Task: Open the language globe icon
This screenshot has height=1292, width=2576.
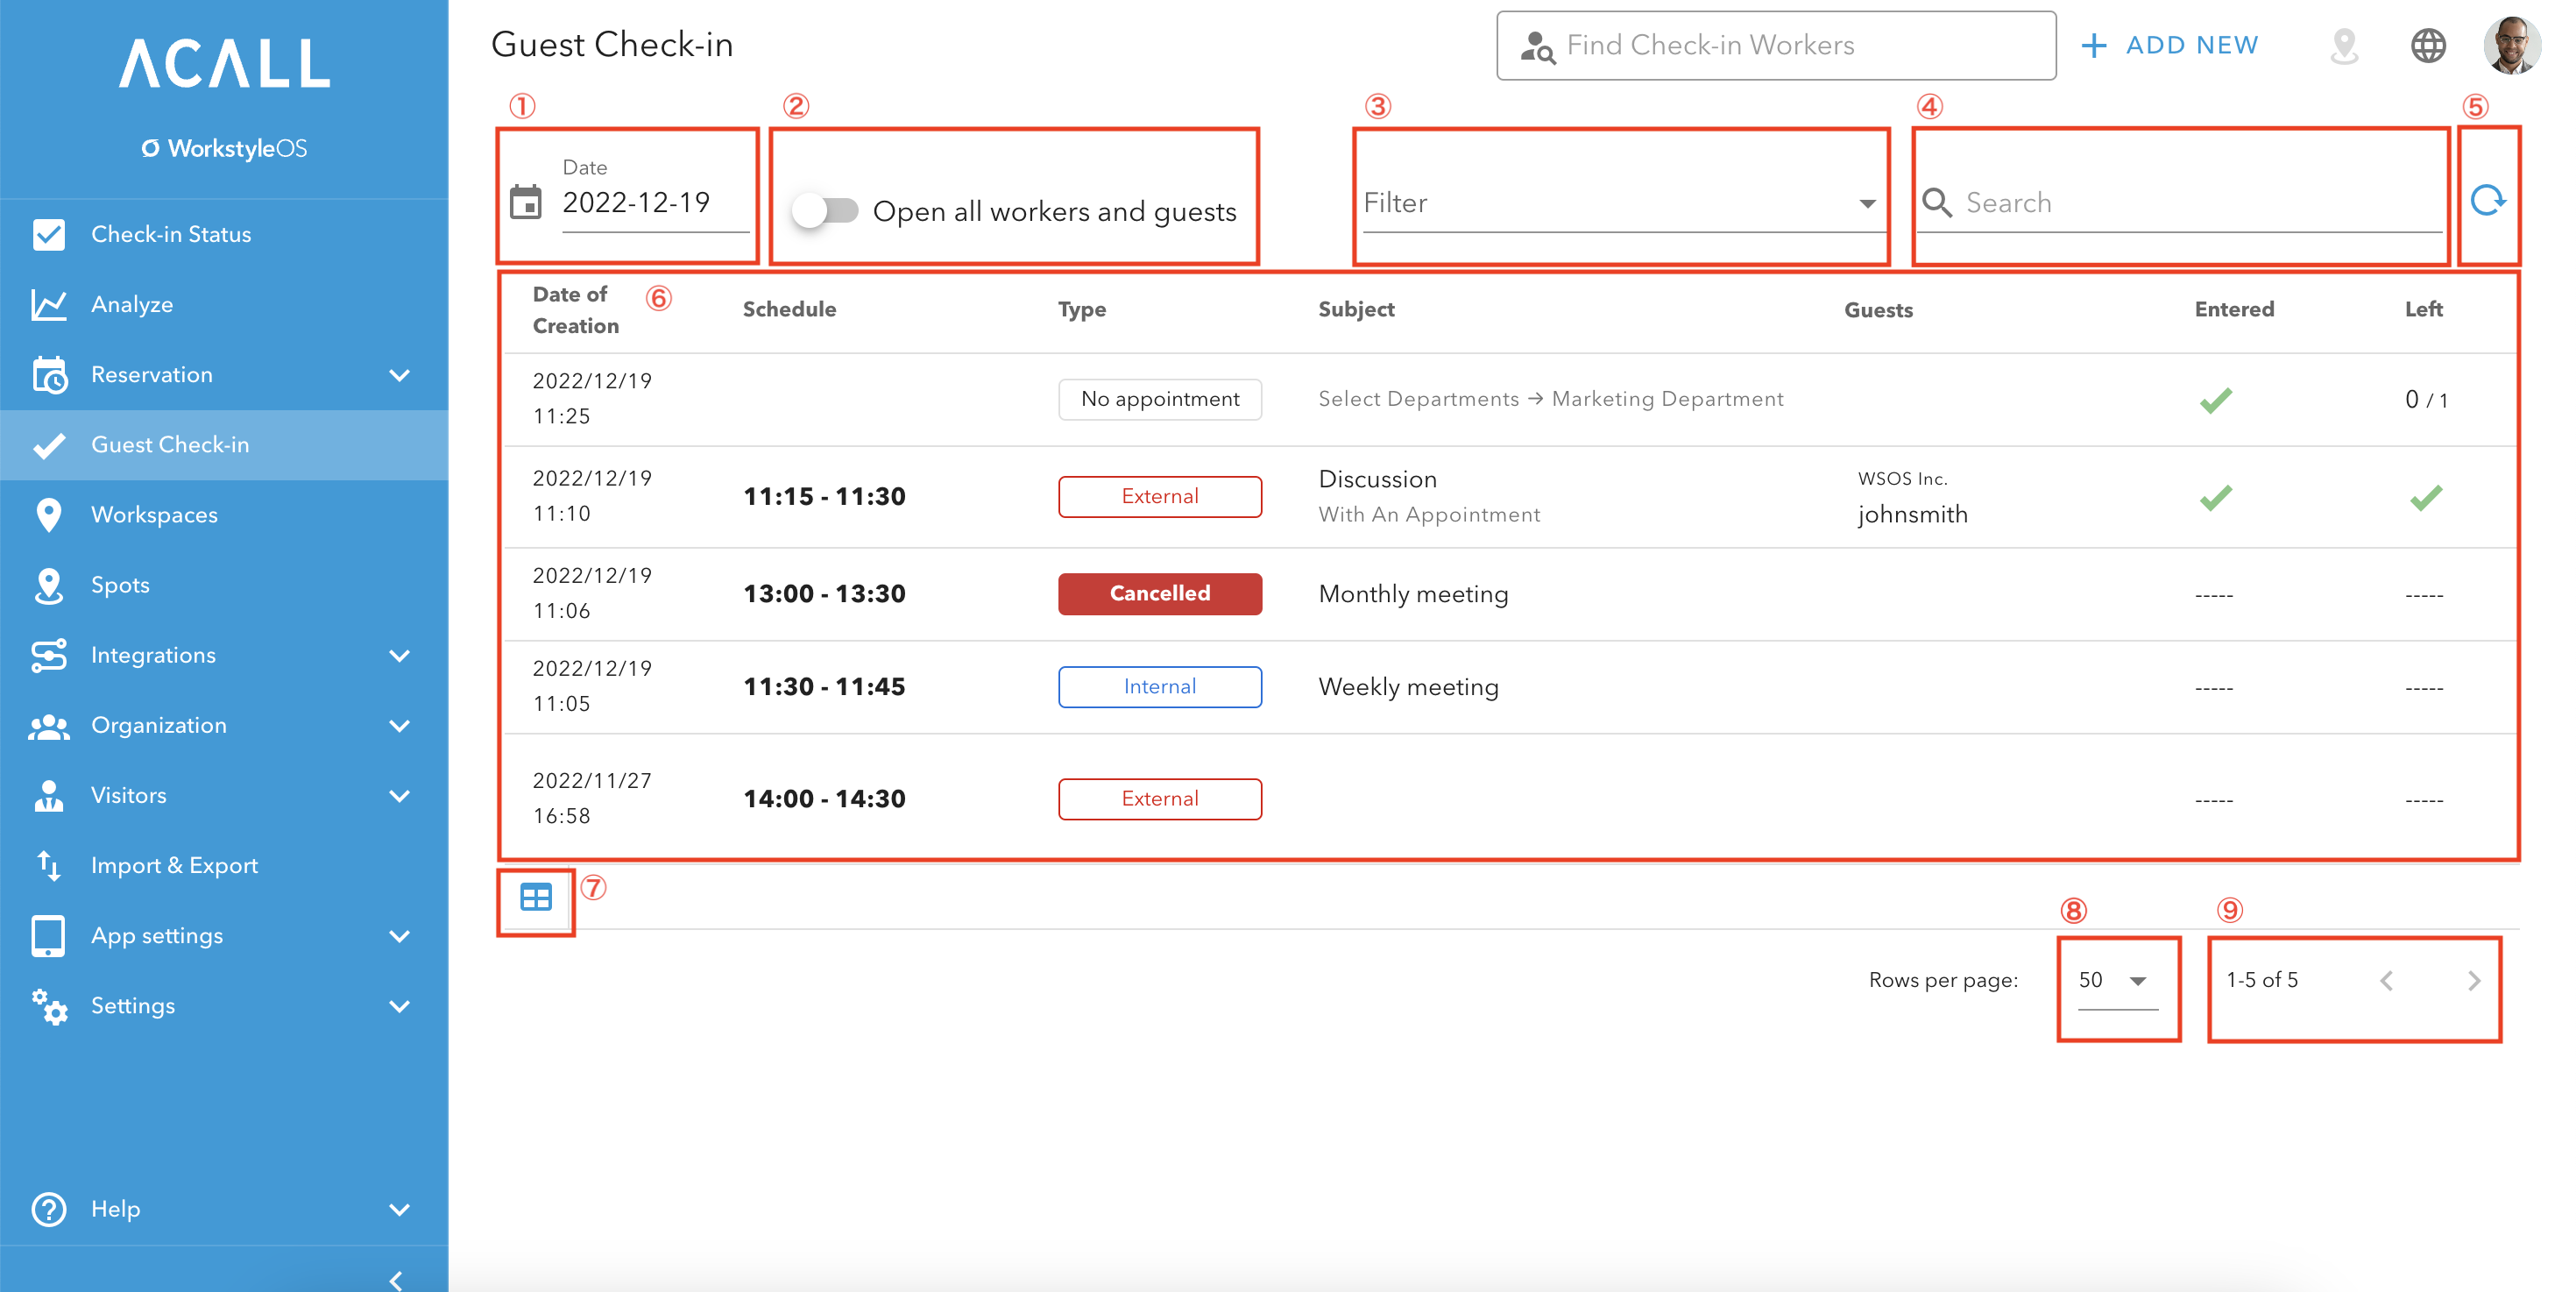Action: [x=2428, y=45]
